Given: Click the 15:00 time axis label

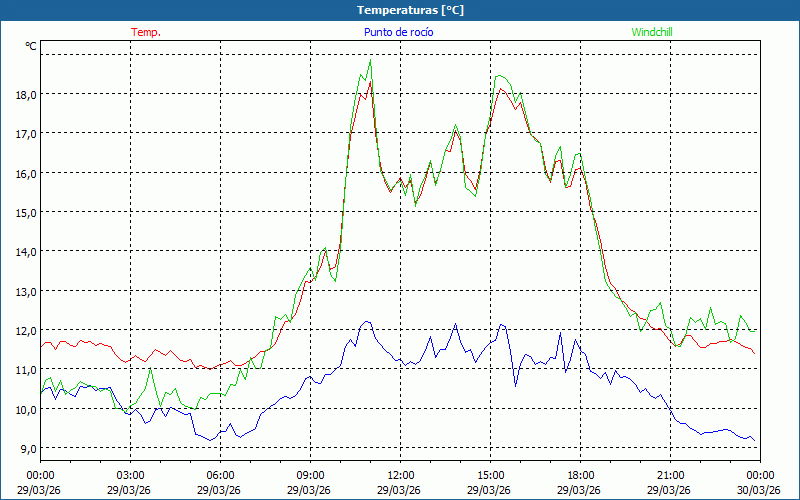Looking at the screenshot, I should pos(491,475).
